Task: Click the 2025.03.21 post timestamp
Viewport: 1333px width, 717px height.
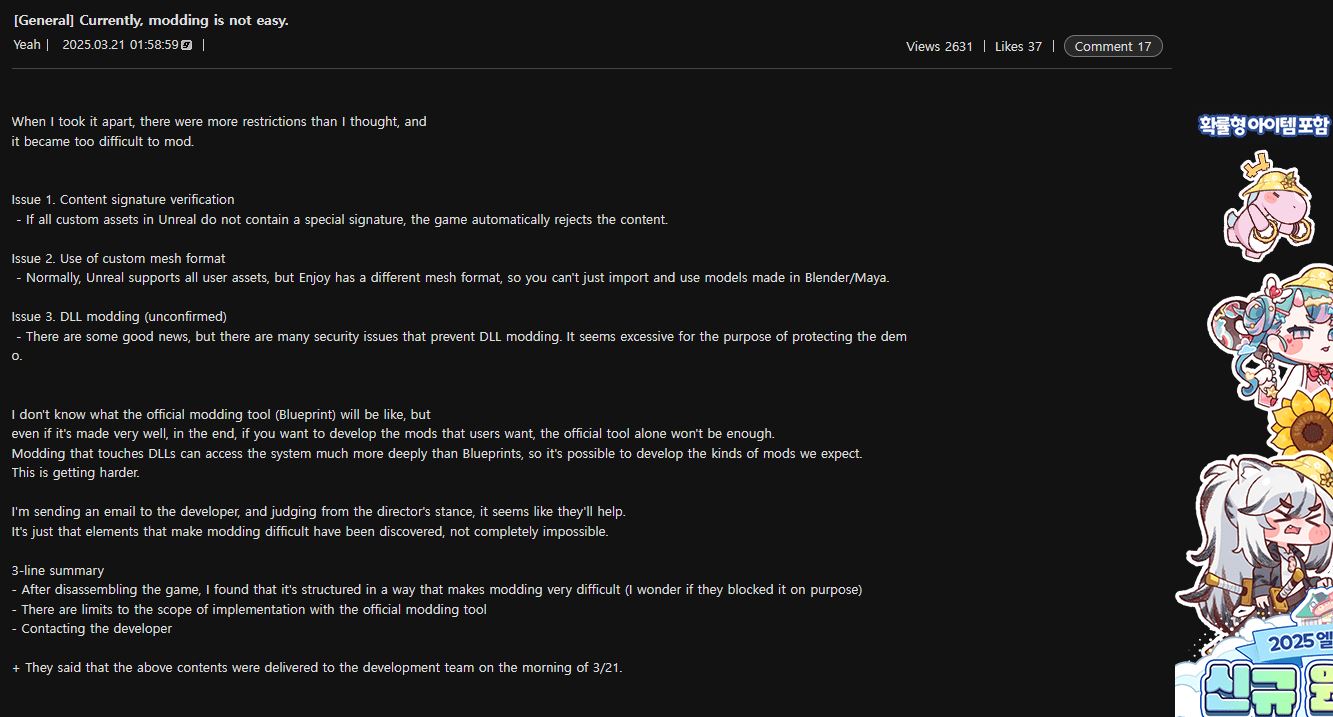Action: (x=120, y=45)
